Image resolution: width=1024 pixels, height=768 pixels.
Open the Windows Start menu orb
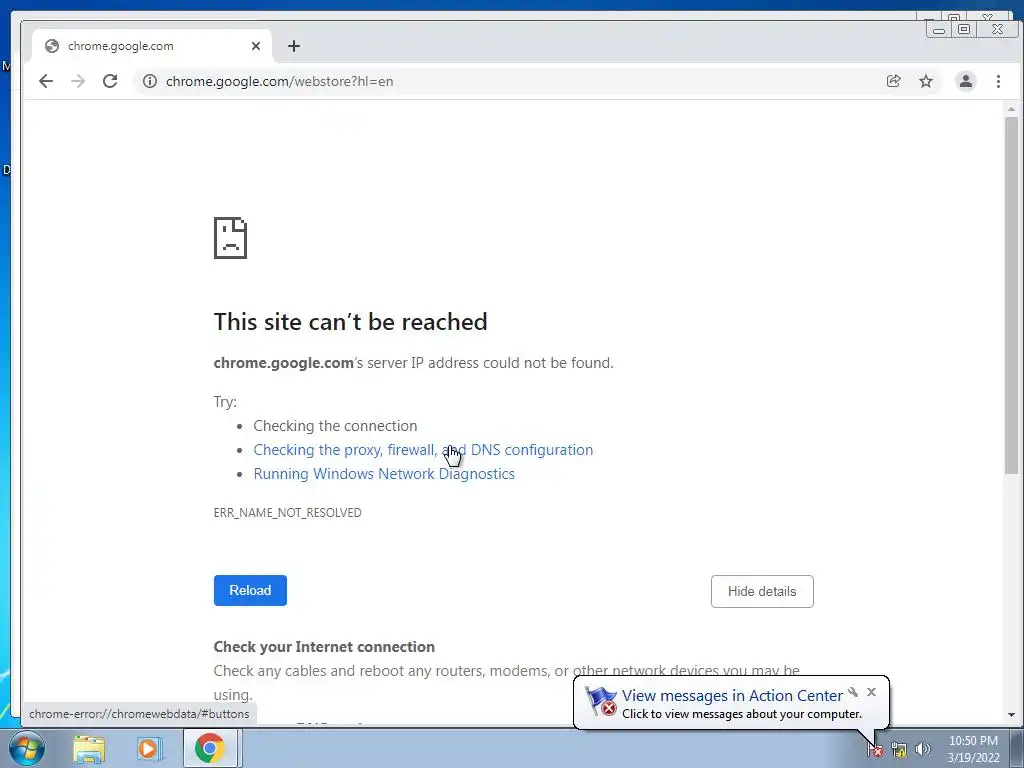click(x=26, y=748)
